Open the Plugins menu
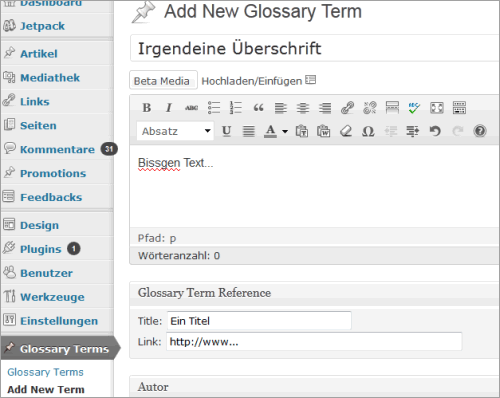Image resolution: width=500 pixels, height=398 pixels. pyautogui.click(x=41, y=249)
